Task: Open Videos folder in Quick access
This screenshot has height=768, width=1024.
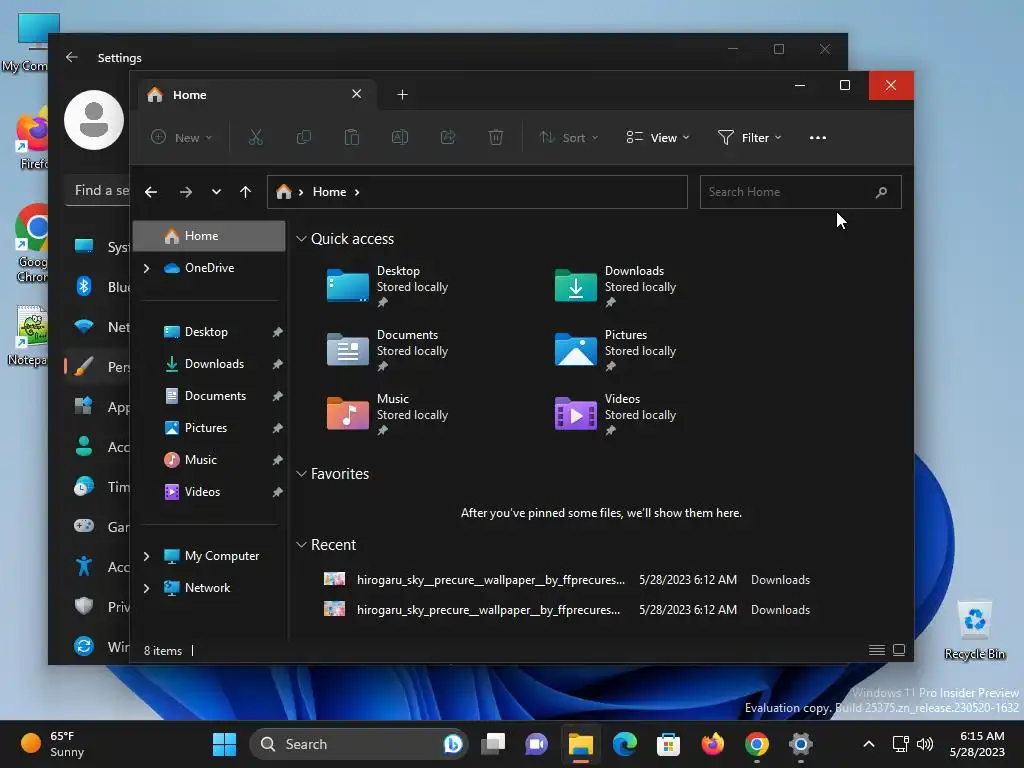Action: tap(615, 414)
